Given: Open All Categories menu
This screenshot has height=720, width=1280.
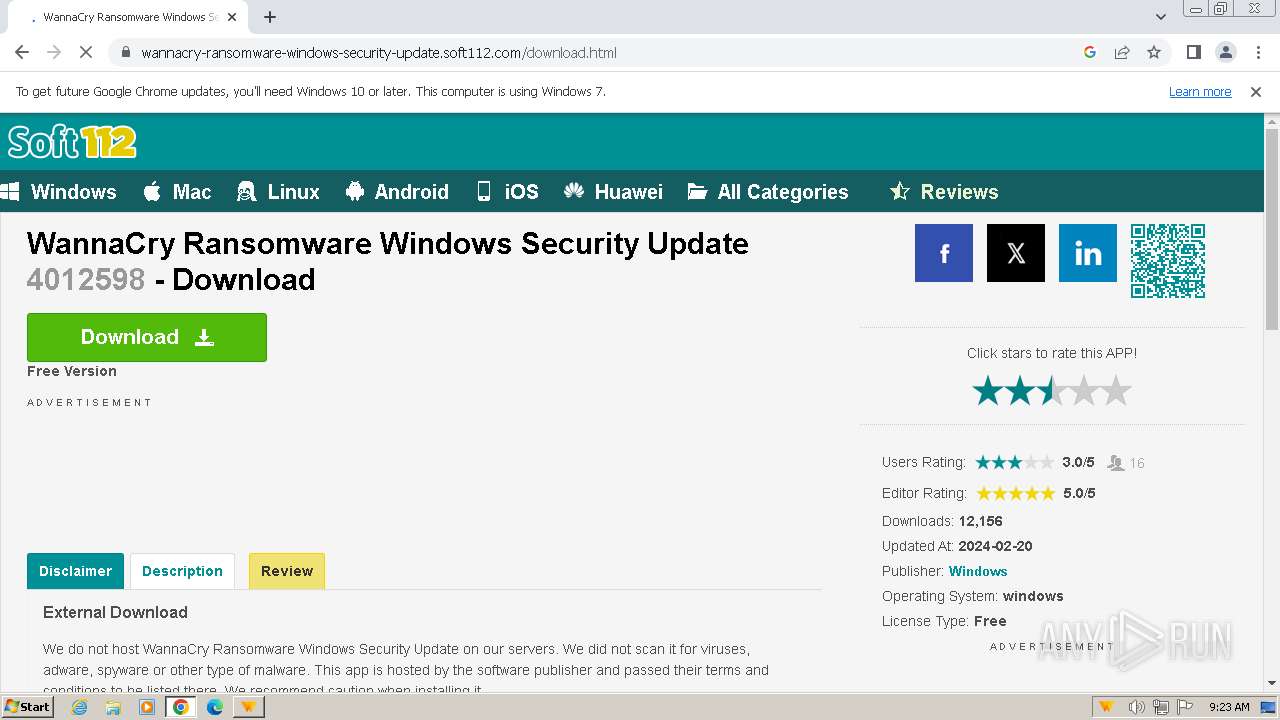Looking at the screenshot, I should pyautogui.click(x=768, y=192).
